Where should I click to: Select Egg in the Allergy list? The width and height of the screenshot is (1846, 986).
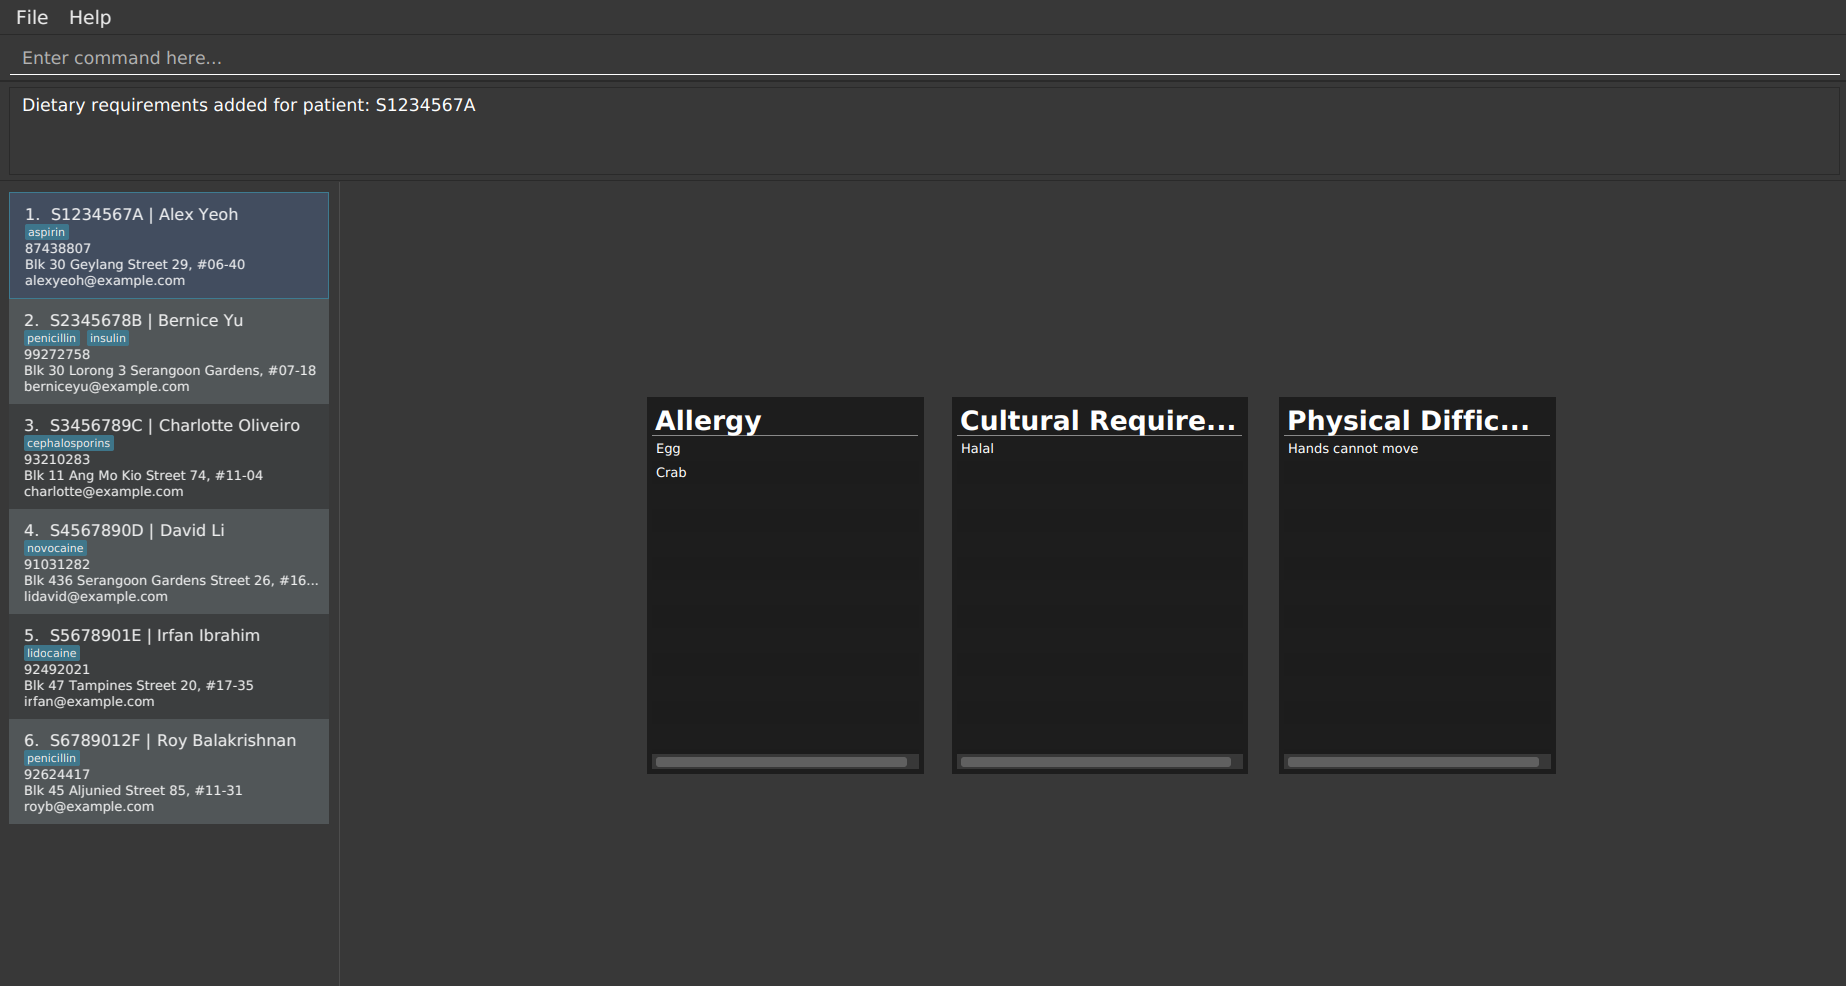668,448
